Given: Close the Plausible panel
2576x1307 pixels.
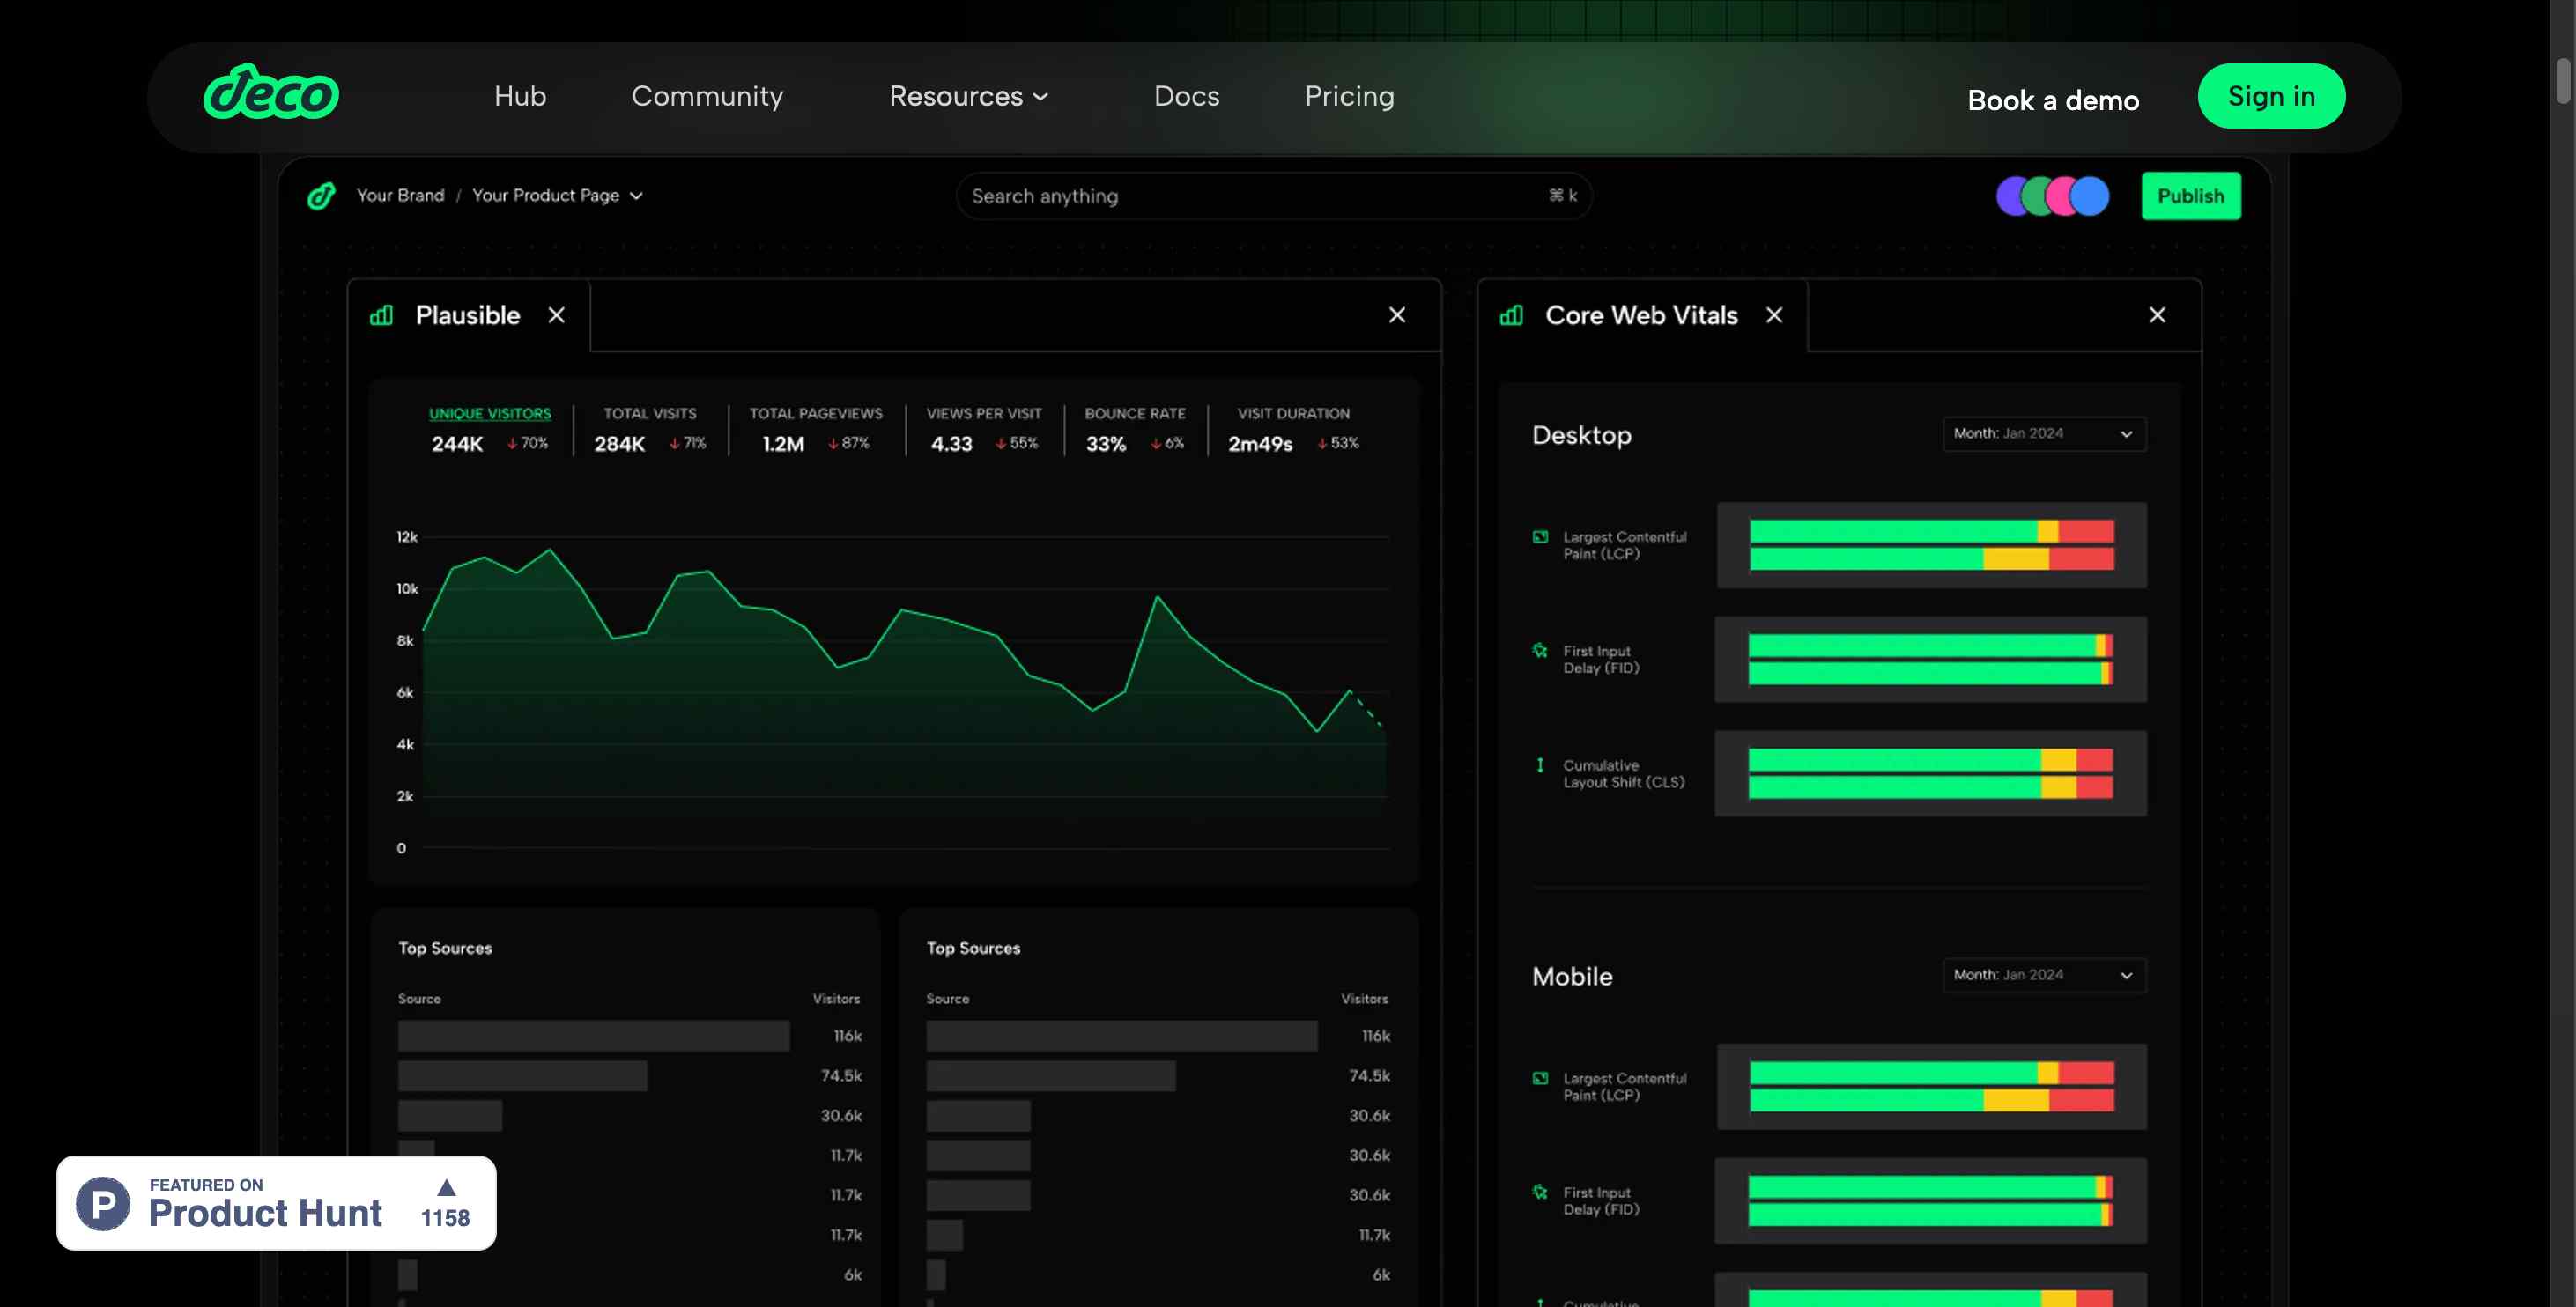Looking at the screenshot, I should click(1397, 315).
